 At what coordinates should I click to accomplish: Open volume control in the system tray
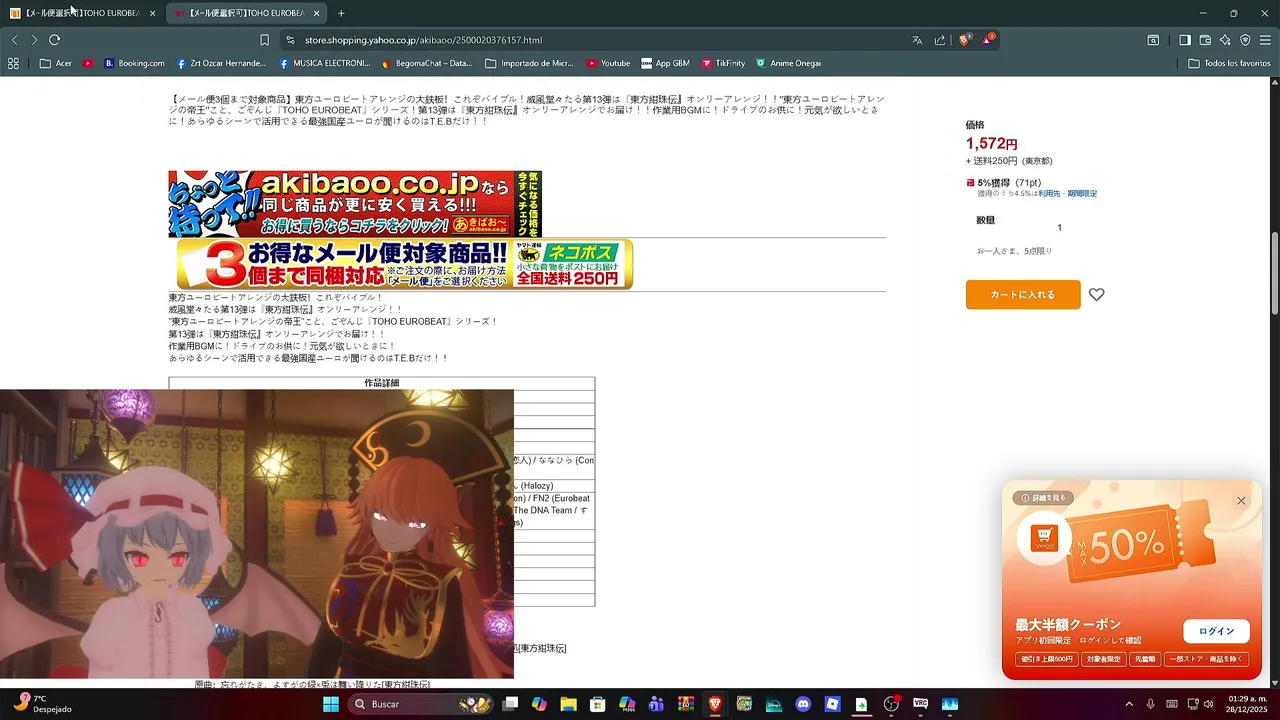[x=1208, y=704]
